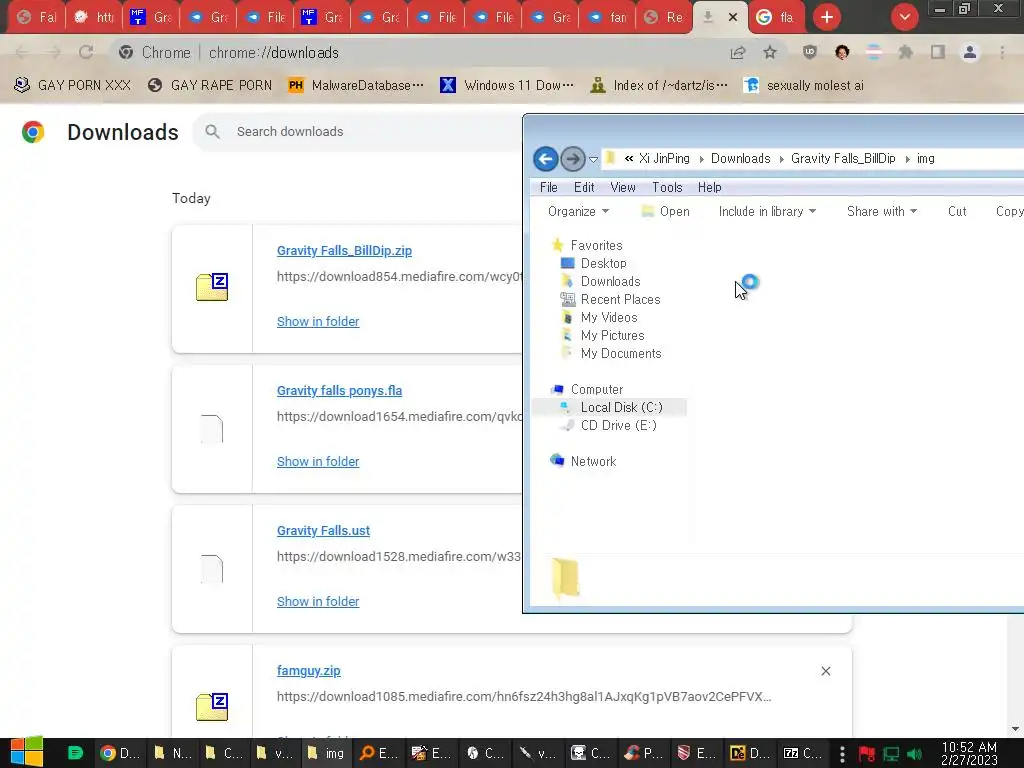
Task: Click the zip file icon for Gravity Falls_BillDip.zip
Action: click(212, 287)
